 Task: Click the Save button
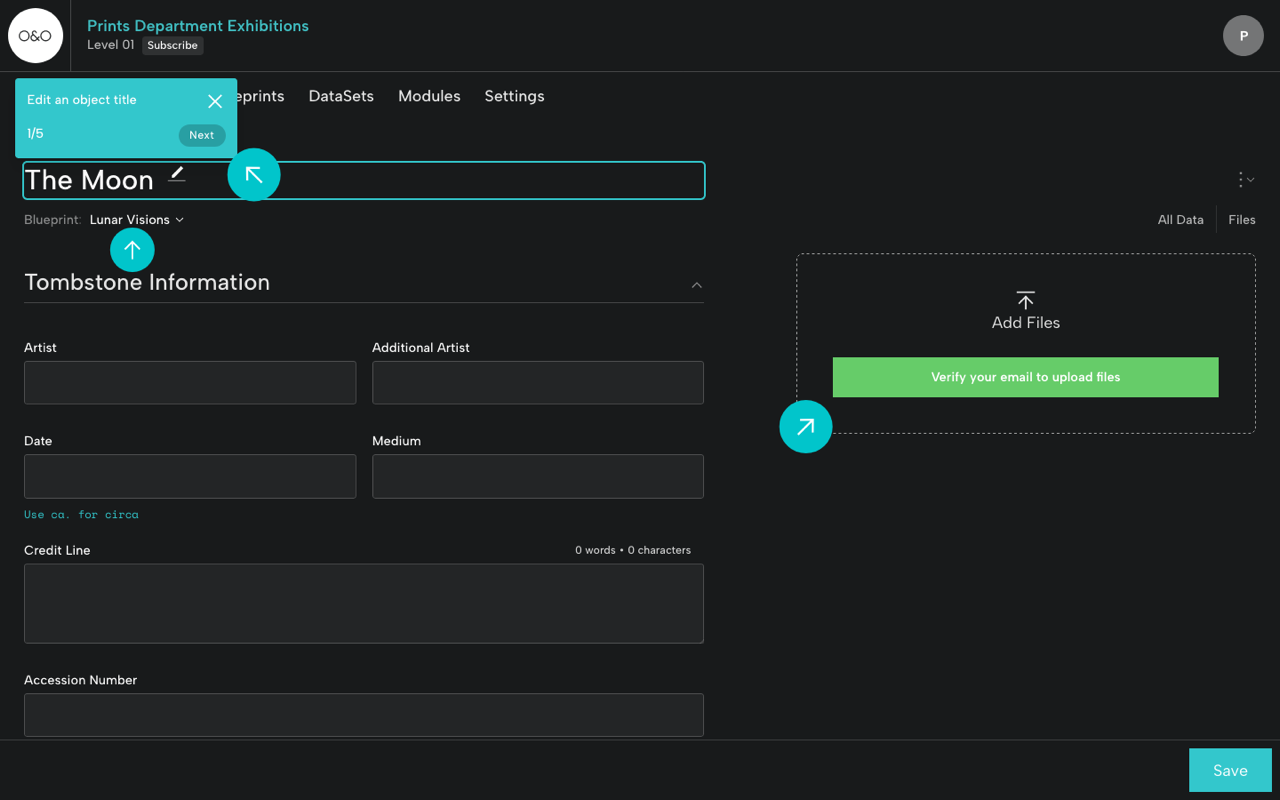coord(1229,770)
